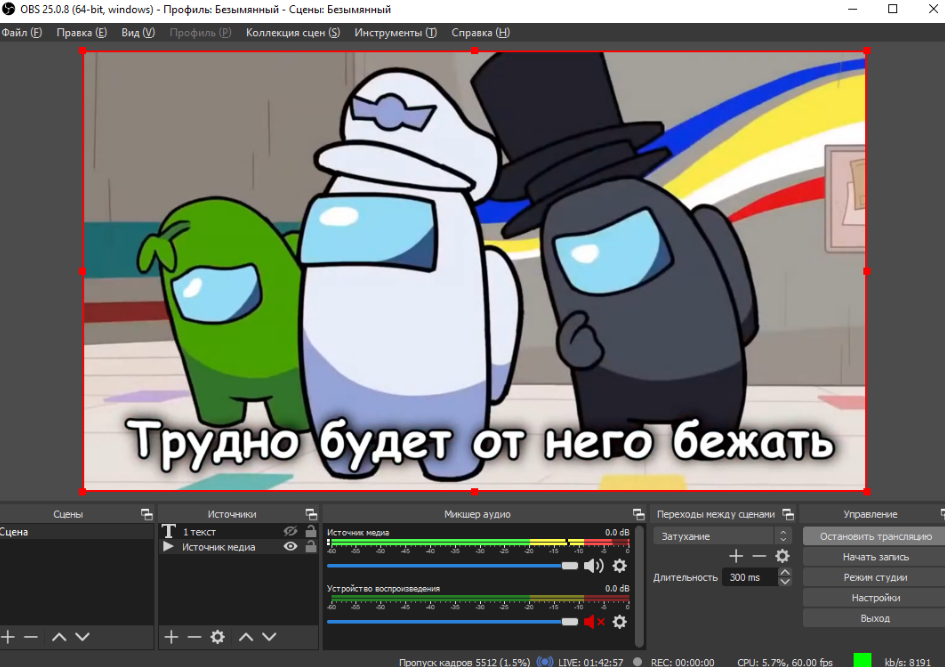Image resolution: width=945 pixels, height=667 pixels.
Task: Pop out the Сцены dock panel
Action: 146,514
